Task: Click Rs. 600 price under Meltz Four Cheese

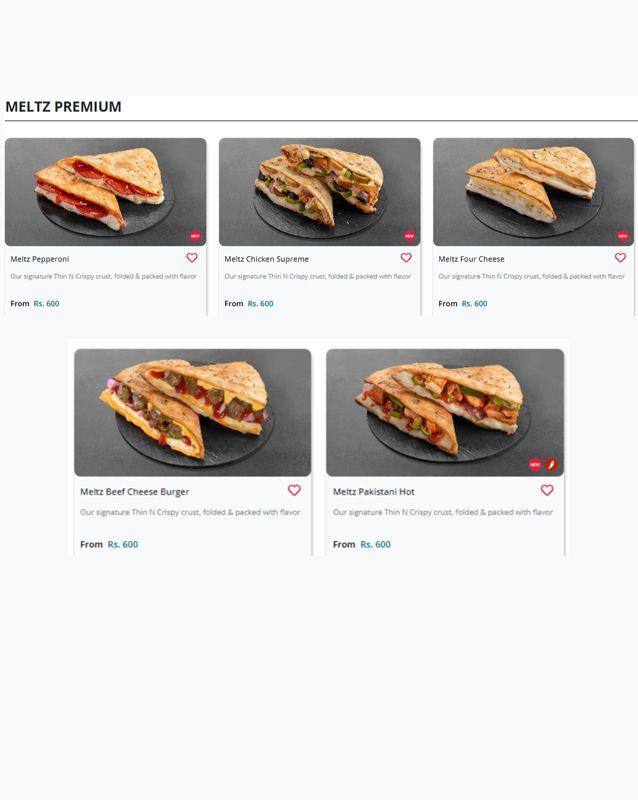Action: point(474,304)
